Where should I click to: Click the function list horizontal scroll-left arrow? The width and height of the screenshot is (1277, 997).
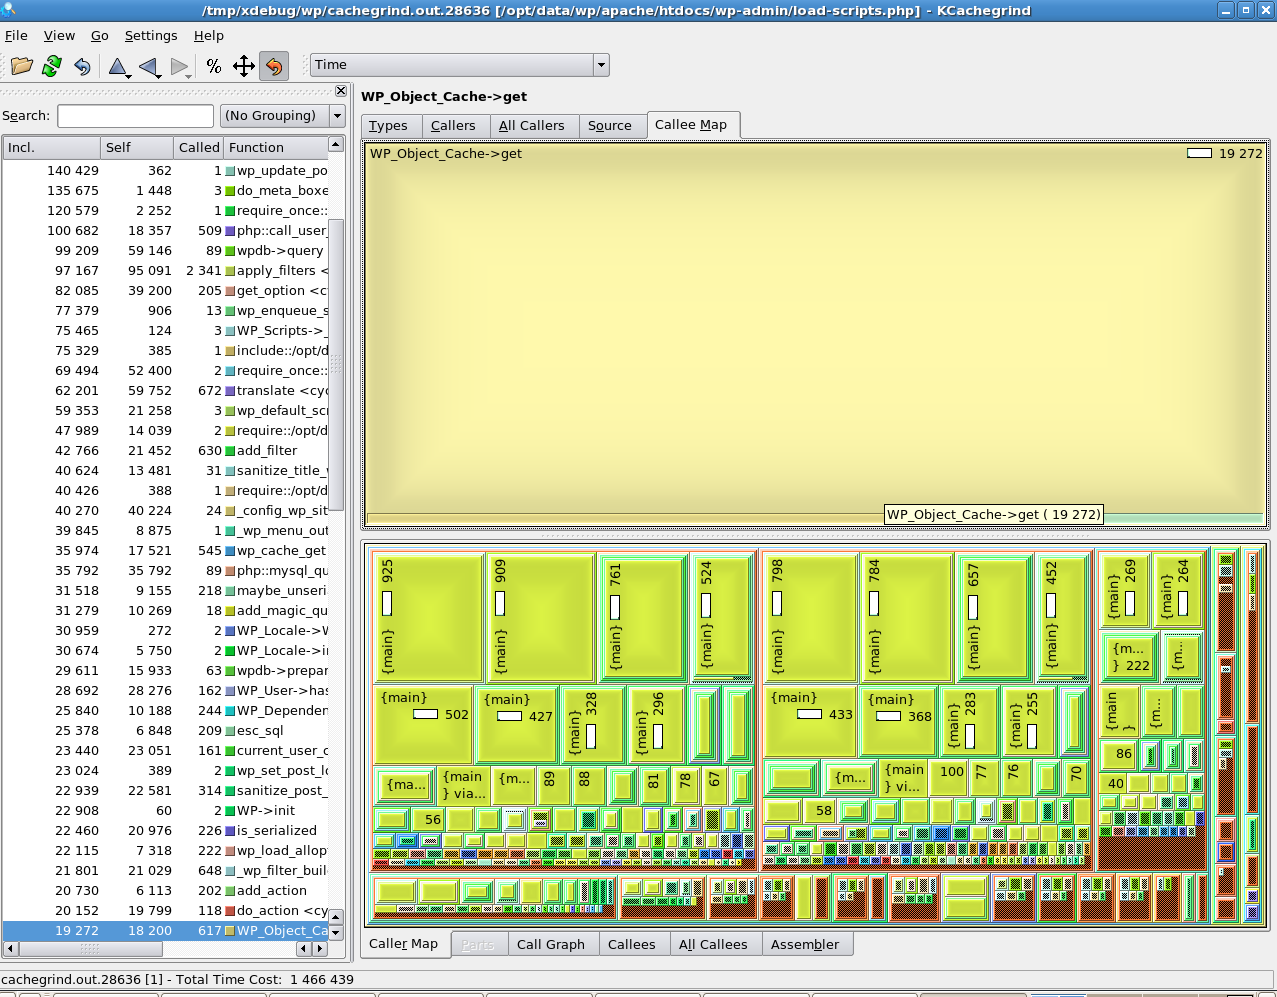(x=10, y=948)
